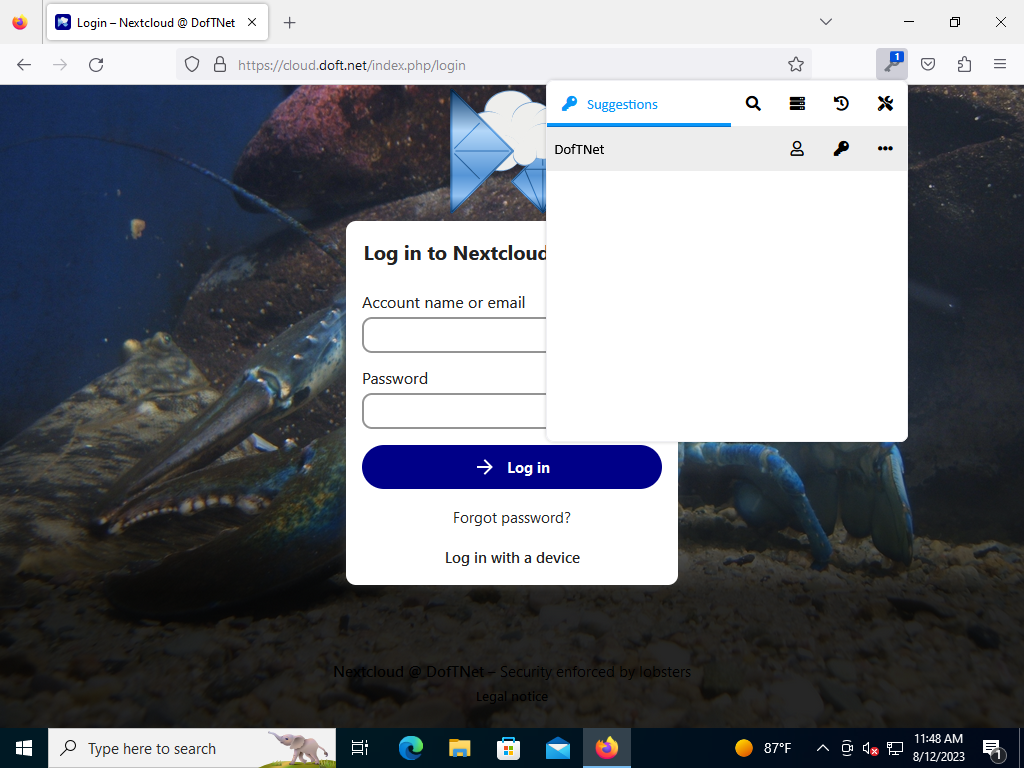This screenshot has width=1024, height=768.
Task: View site security padlock information
Action: pyautogui.click(x=220, y=64)
